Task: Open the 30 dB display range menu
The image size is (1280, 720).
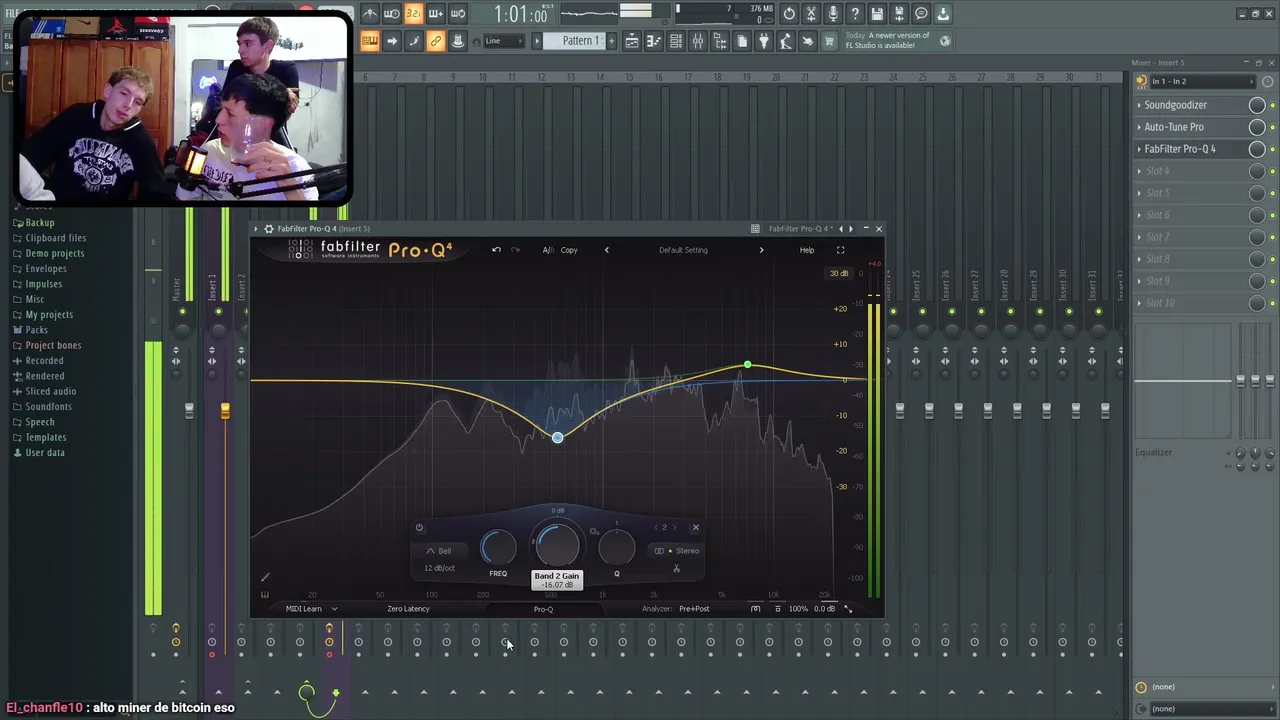Action: 838,274
